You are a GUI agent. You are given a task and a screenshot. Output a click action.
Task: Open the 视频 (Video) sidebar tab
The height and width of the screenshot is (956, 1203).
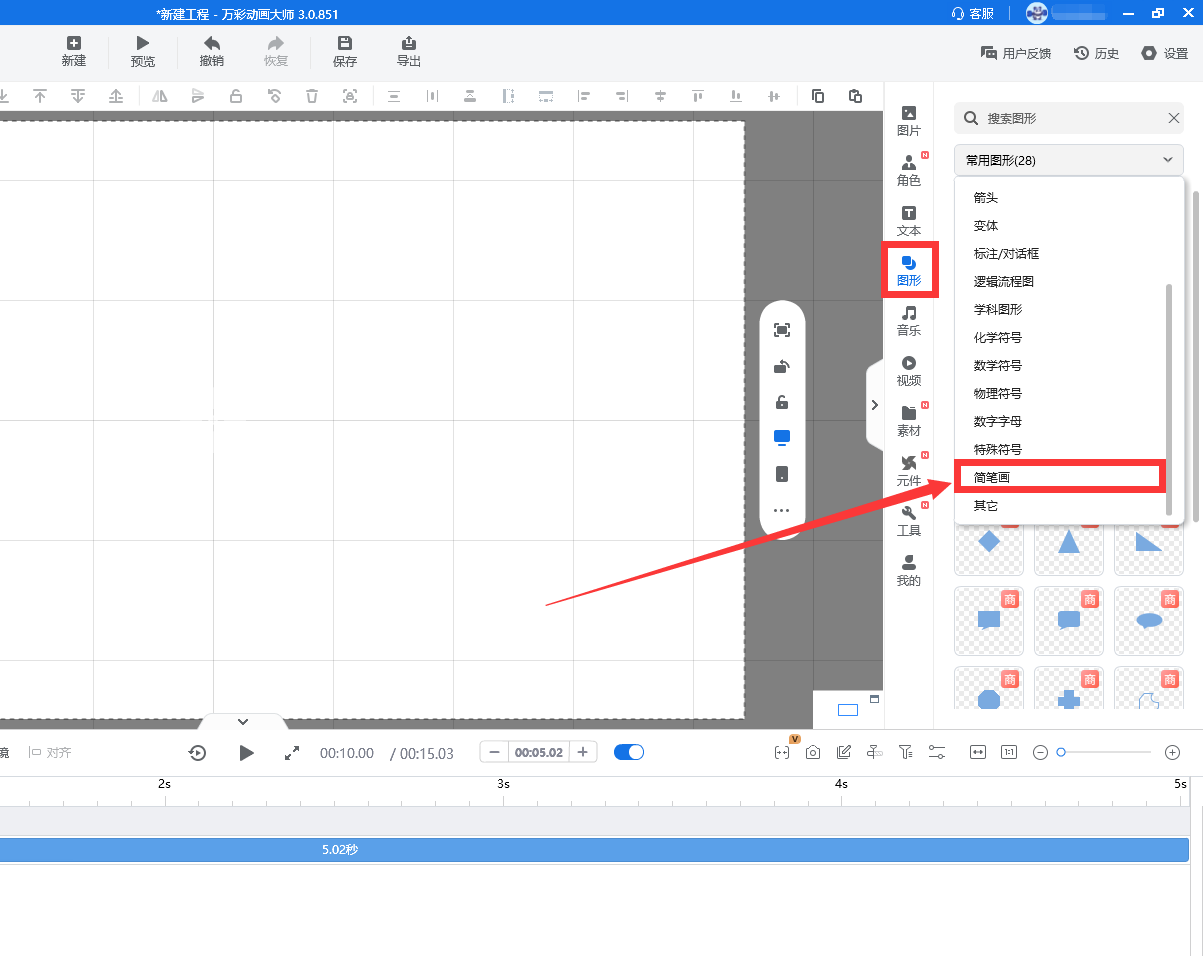coord(909,370)
